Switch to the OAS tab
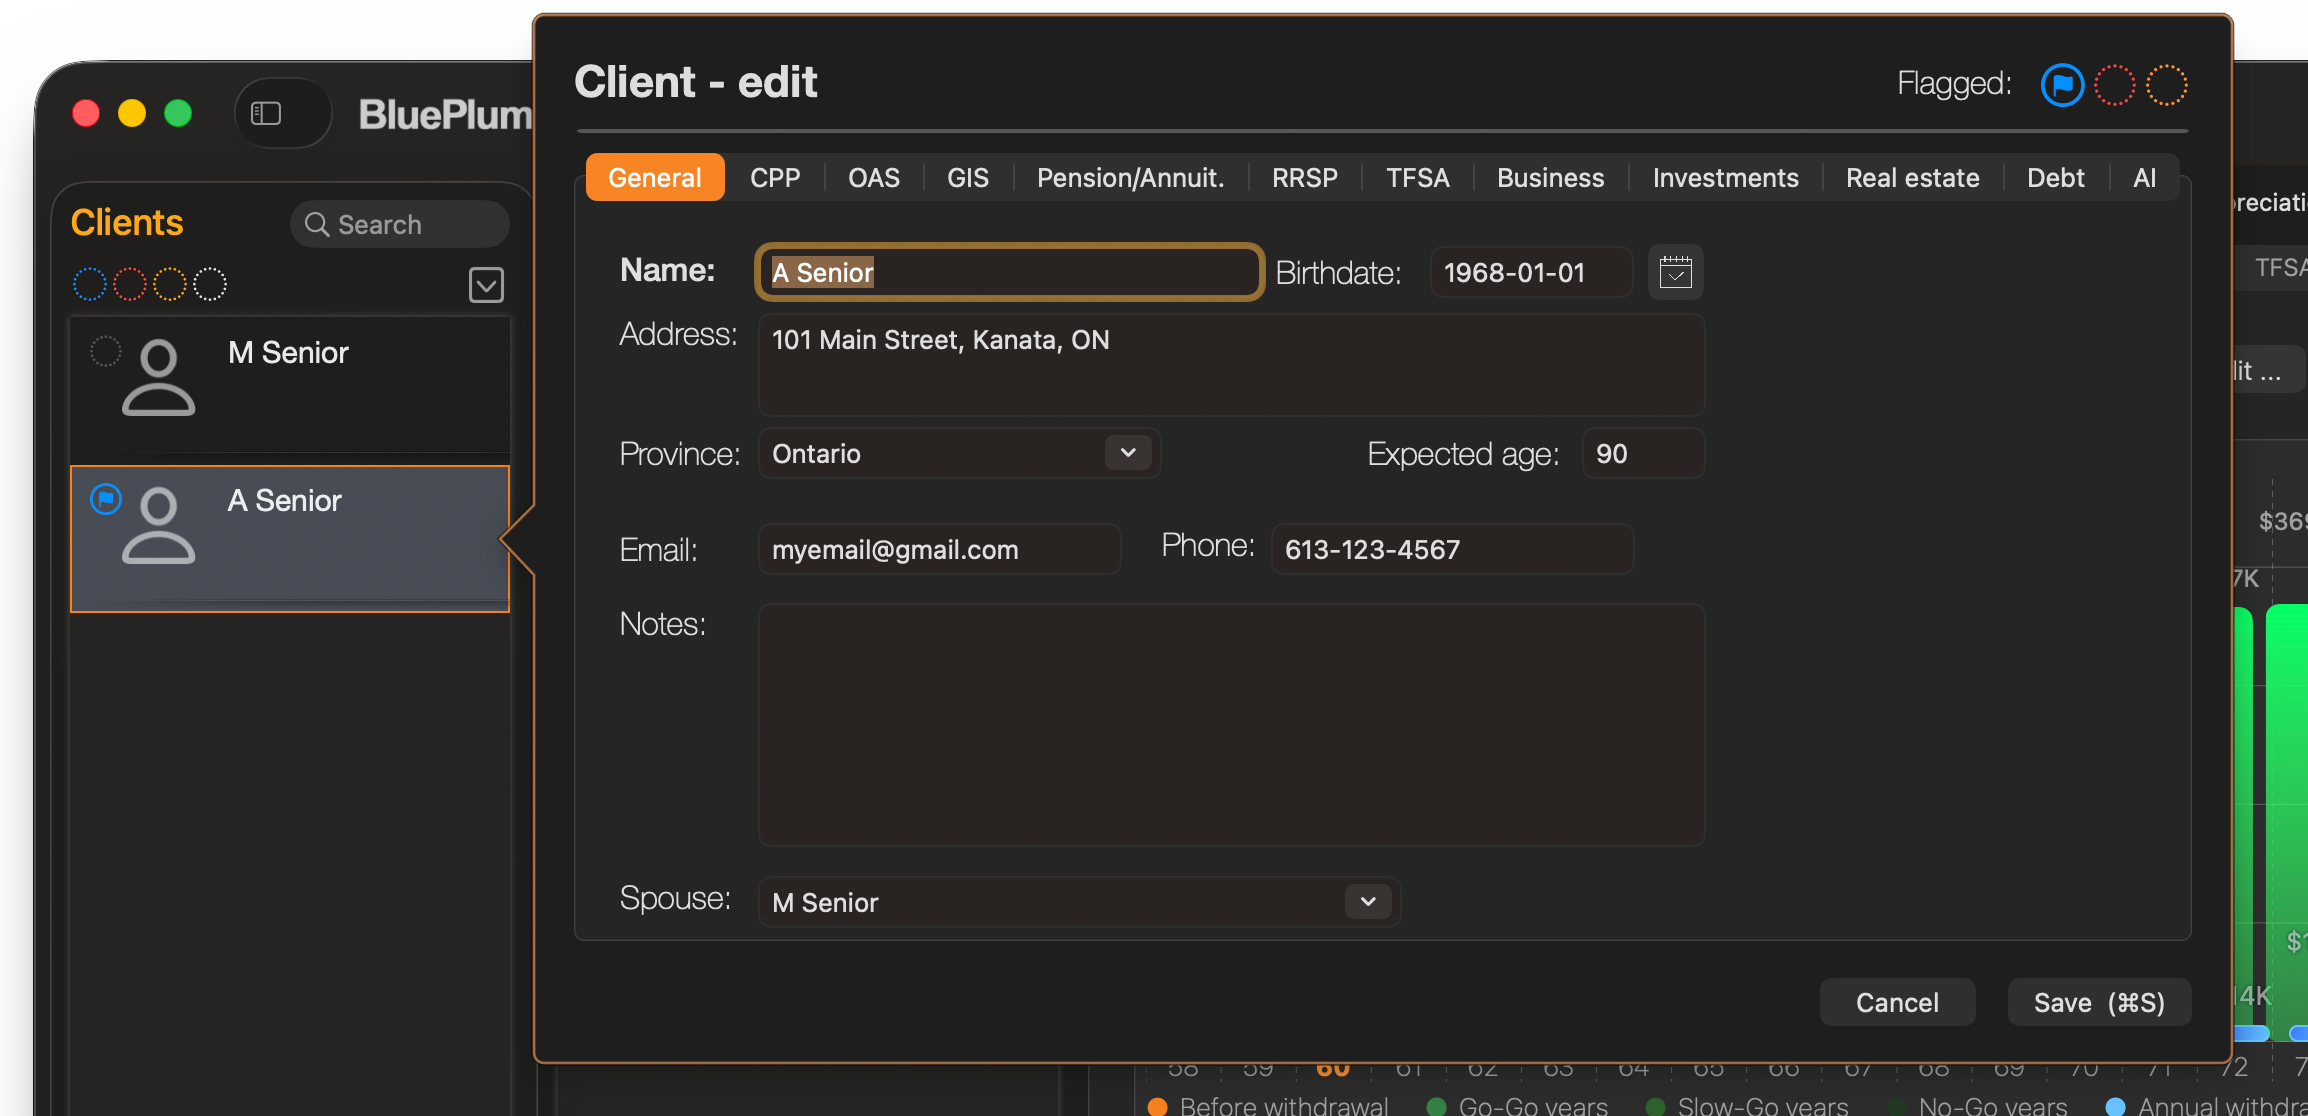 (874, 178)
